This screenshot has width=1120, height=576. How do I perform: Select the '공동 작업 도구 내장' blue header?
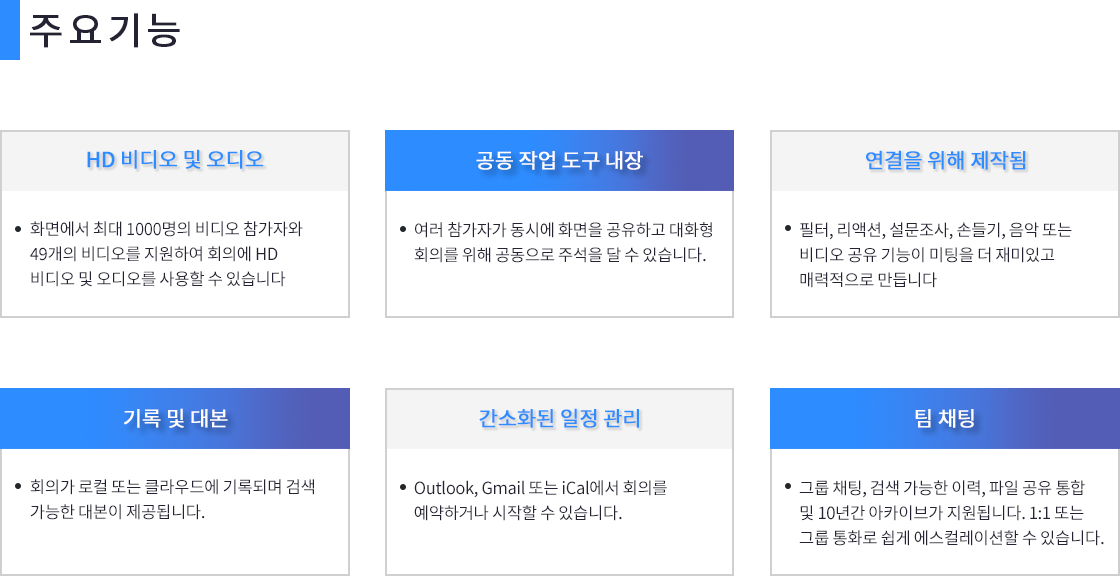click(559, 161)
